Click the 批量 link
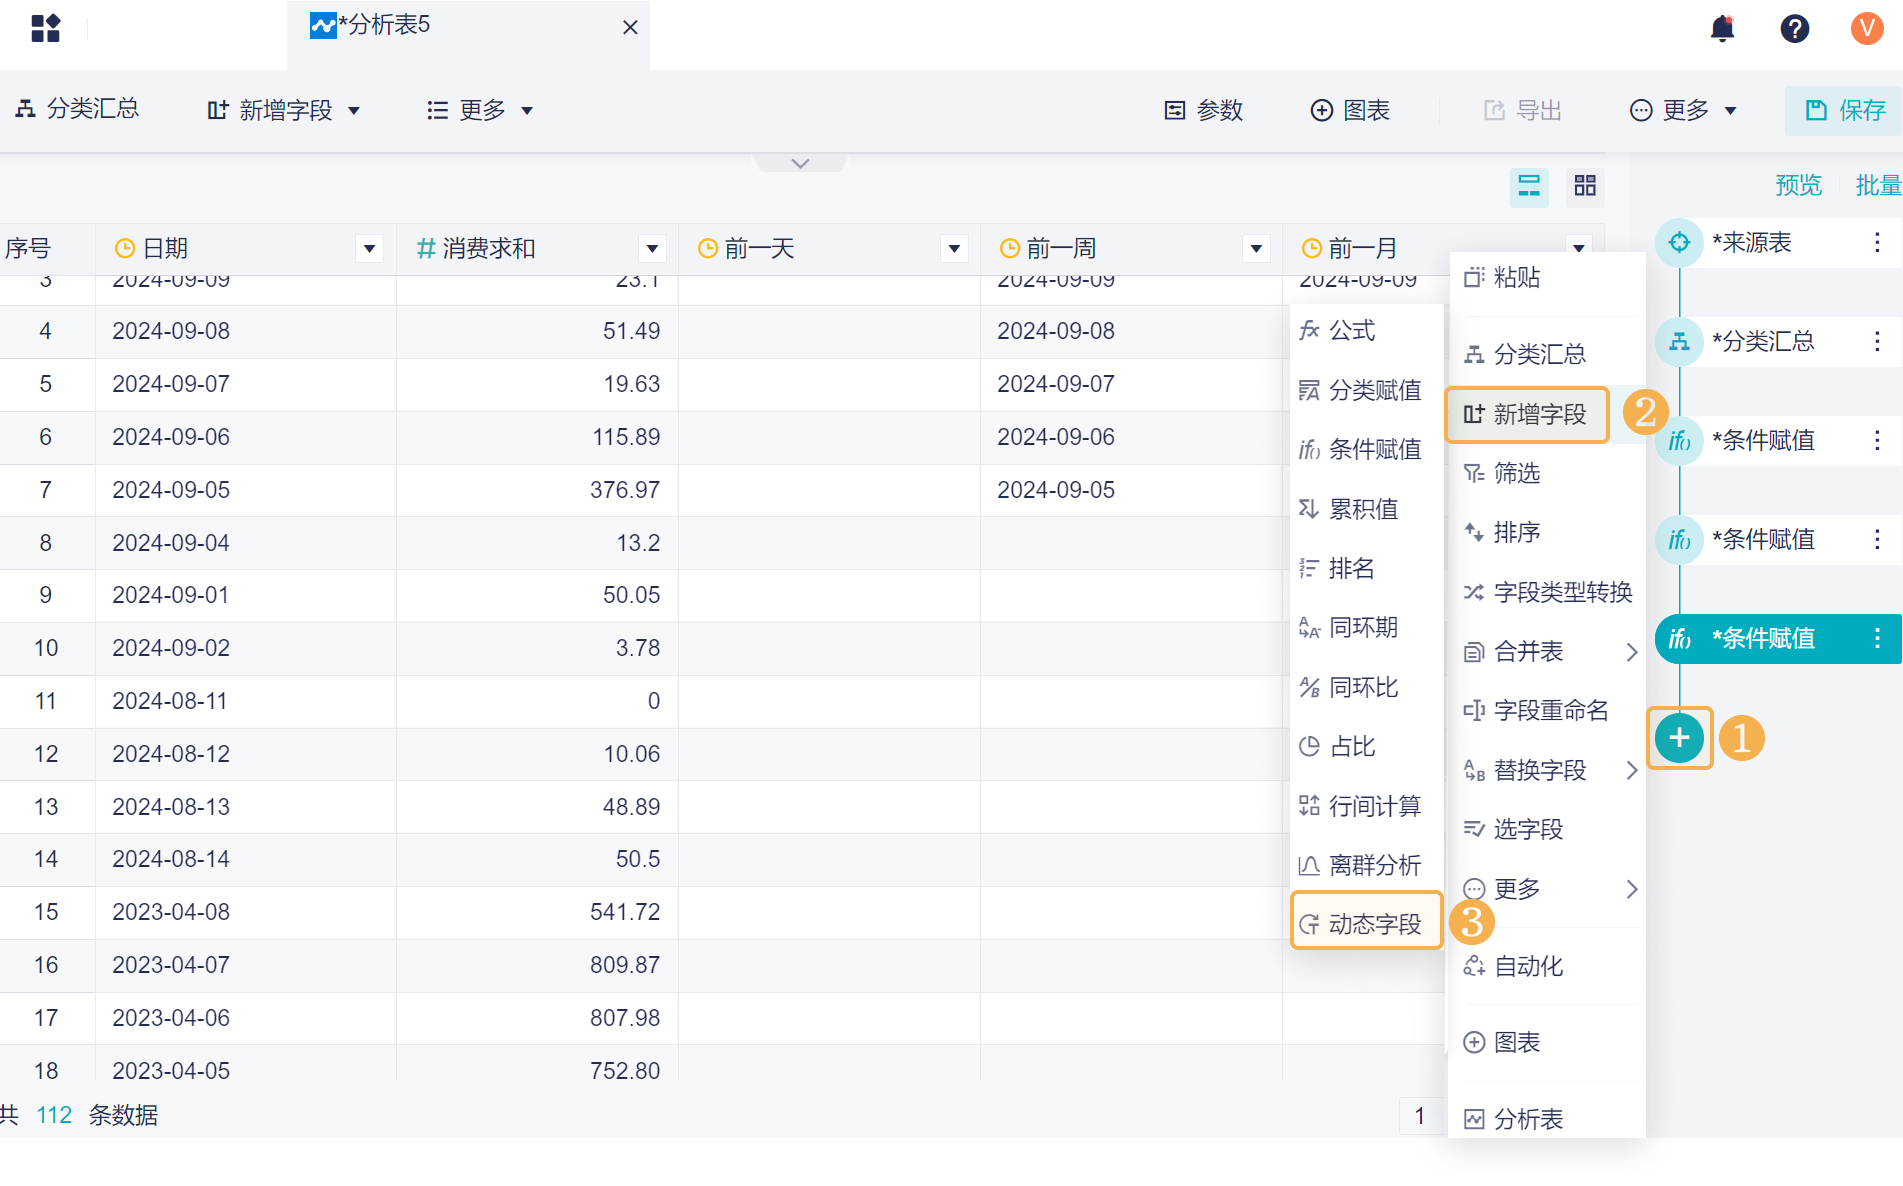 1878,185
